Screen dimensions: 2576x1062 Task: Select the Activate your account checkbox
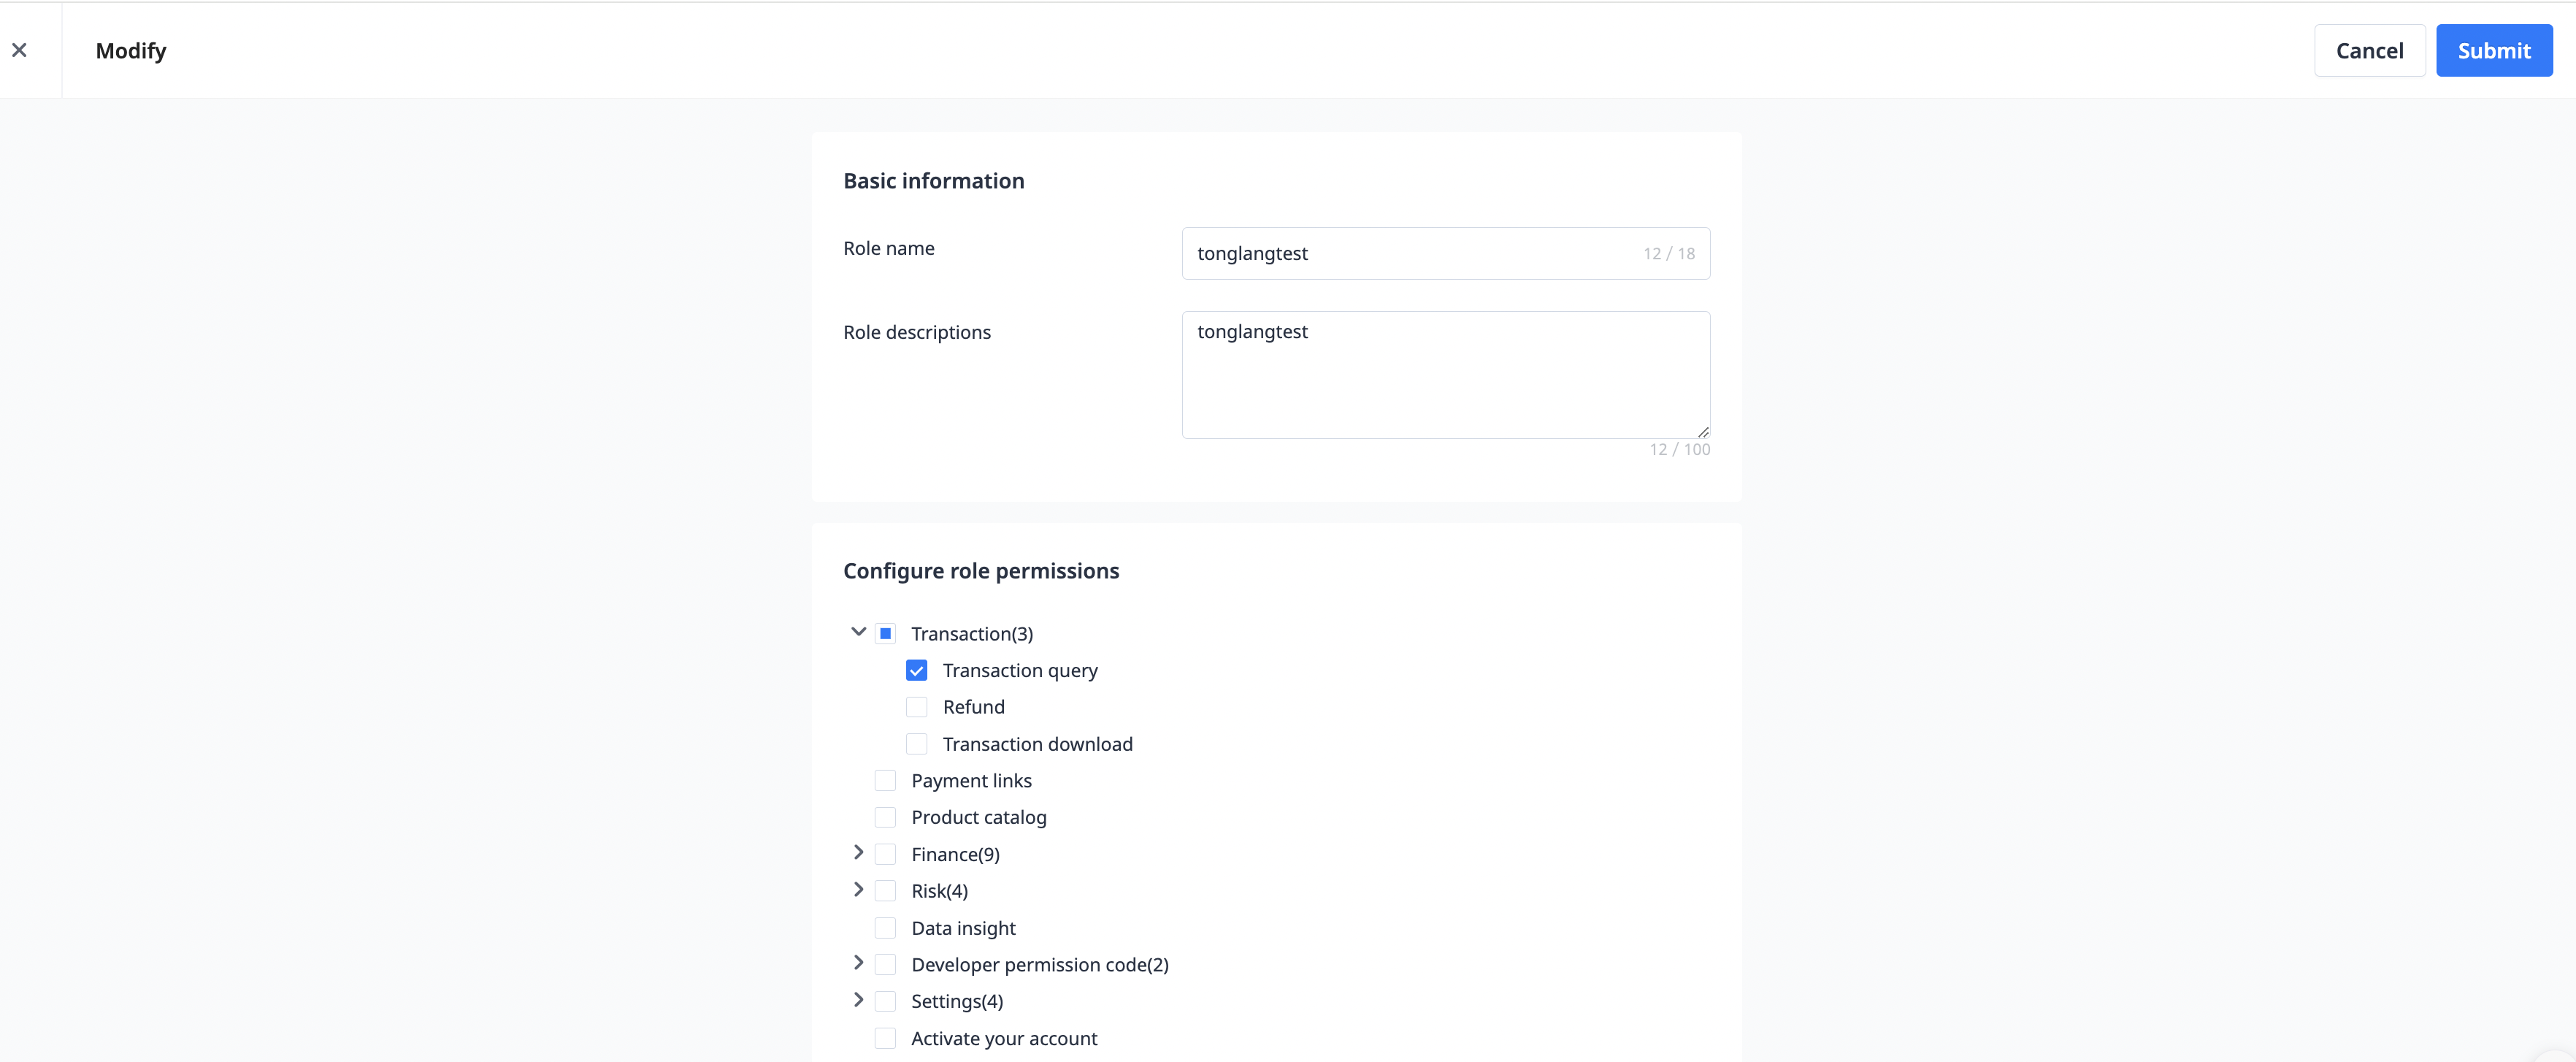coord(885,1038)
